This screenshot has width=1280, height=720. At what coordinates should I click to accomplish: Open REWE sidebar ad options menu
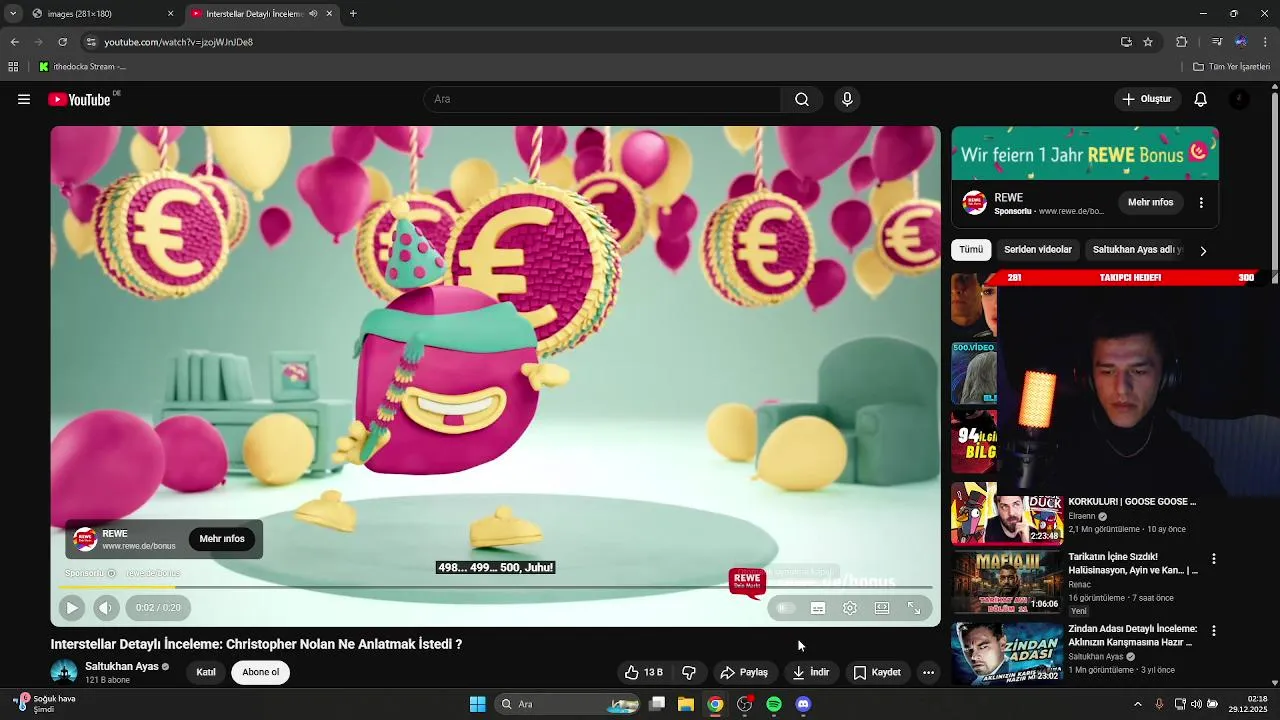click(x=1201, y=202)
